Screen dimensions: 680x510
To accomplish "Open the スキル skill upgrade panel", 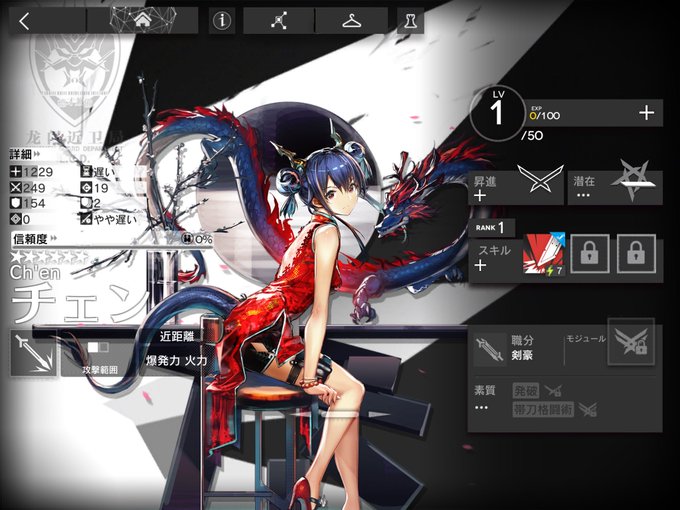I will pos(494,258).
